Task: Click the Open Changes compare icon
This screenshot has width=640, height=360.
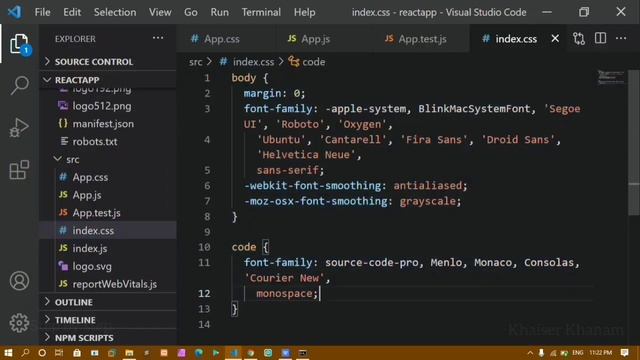Action: tap(579, 39)
